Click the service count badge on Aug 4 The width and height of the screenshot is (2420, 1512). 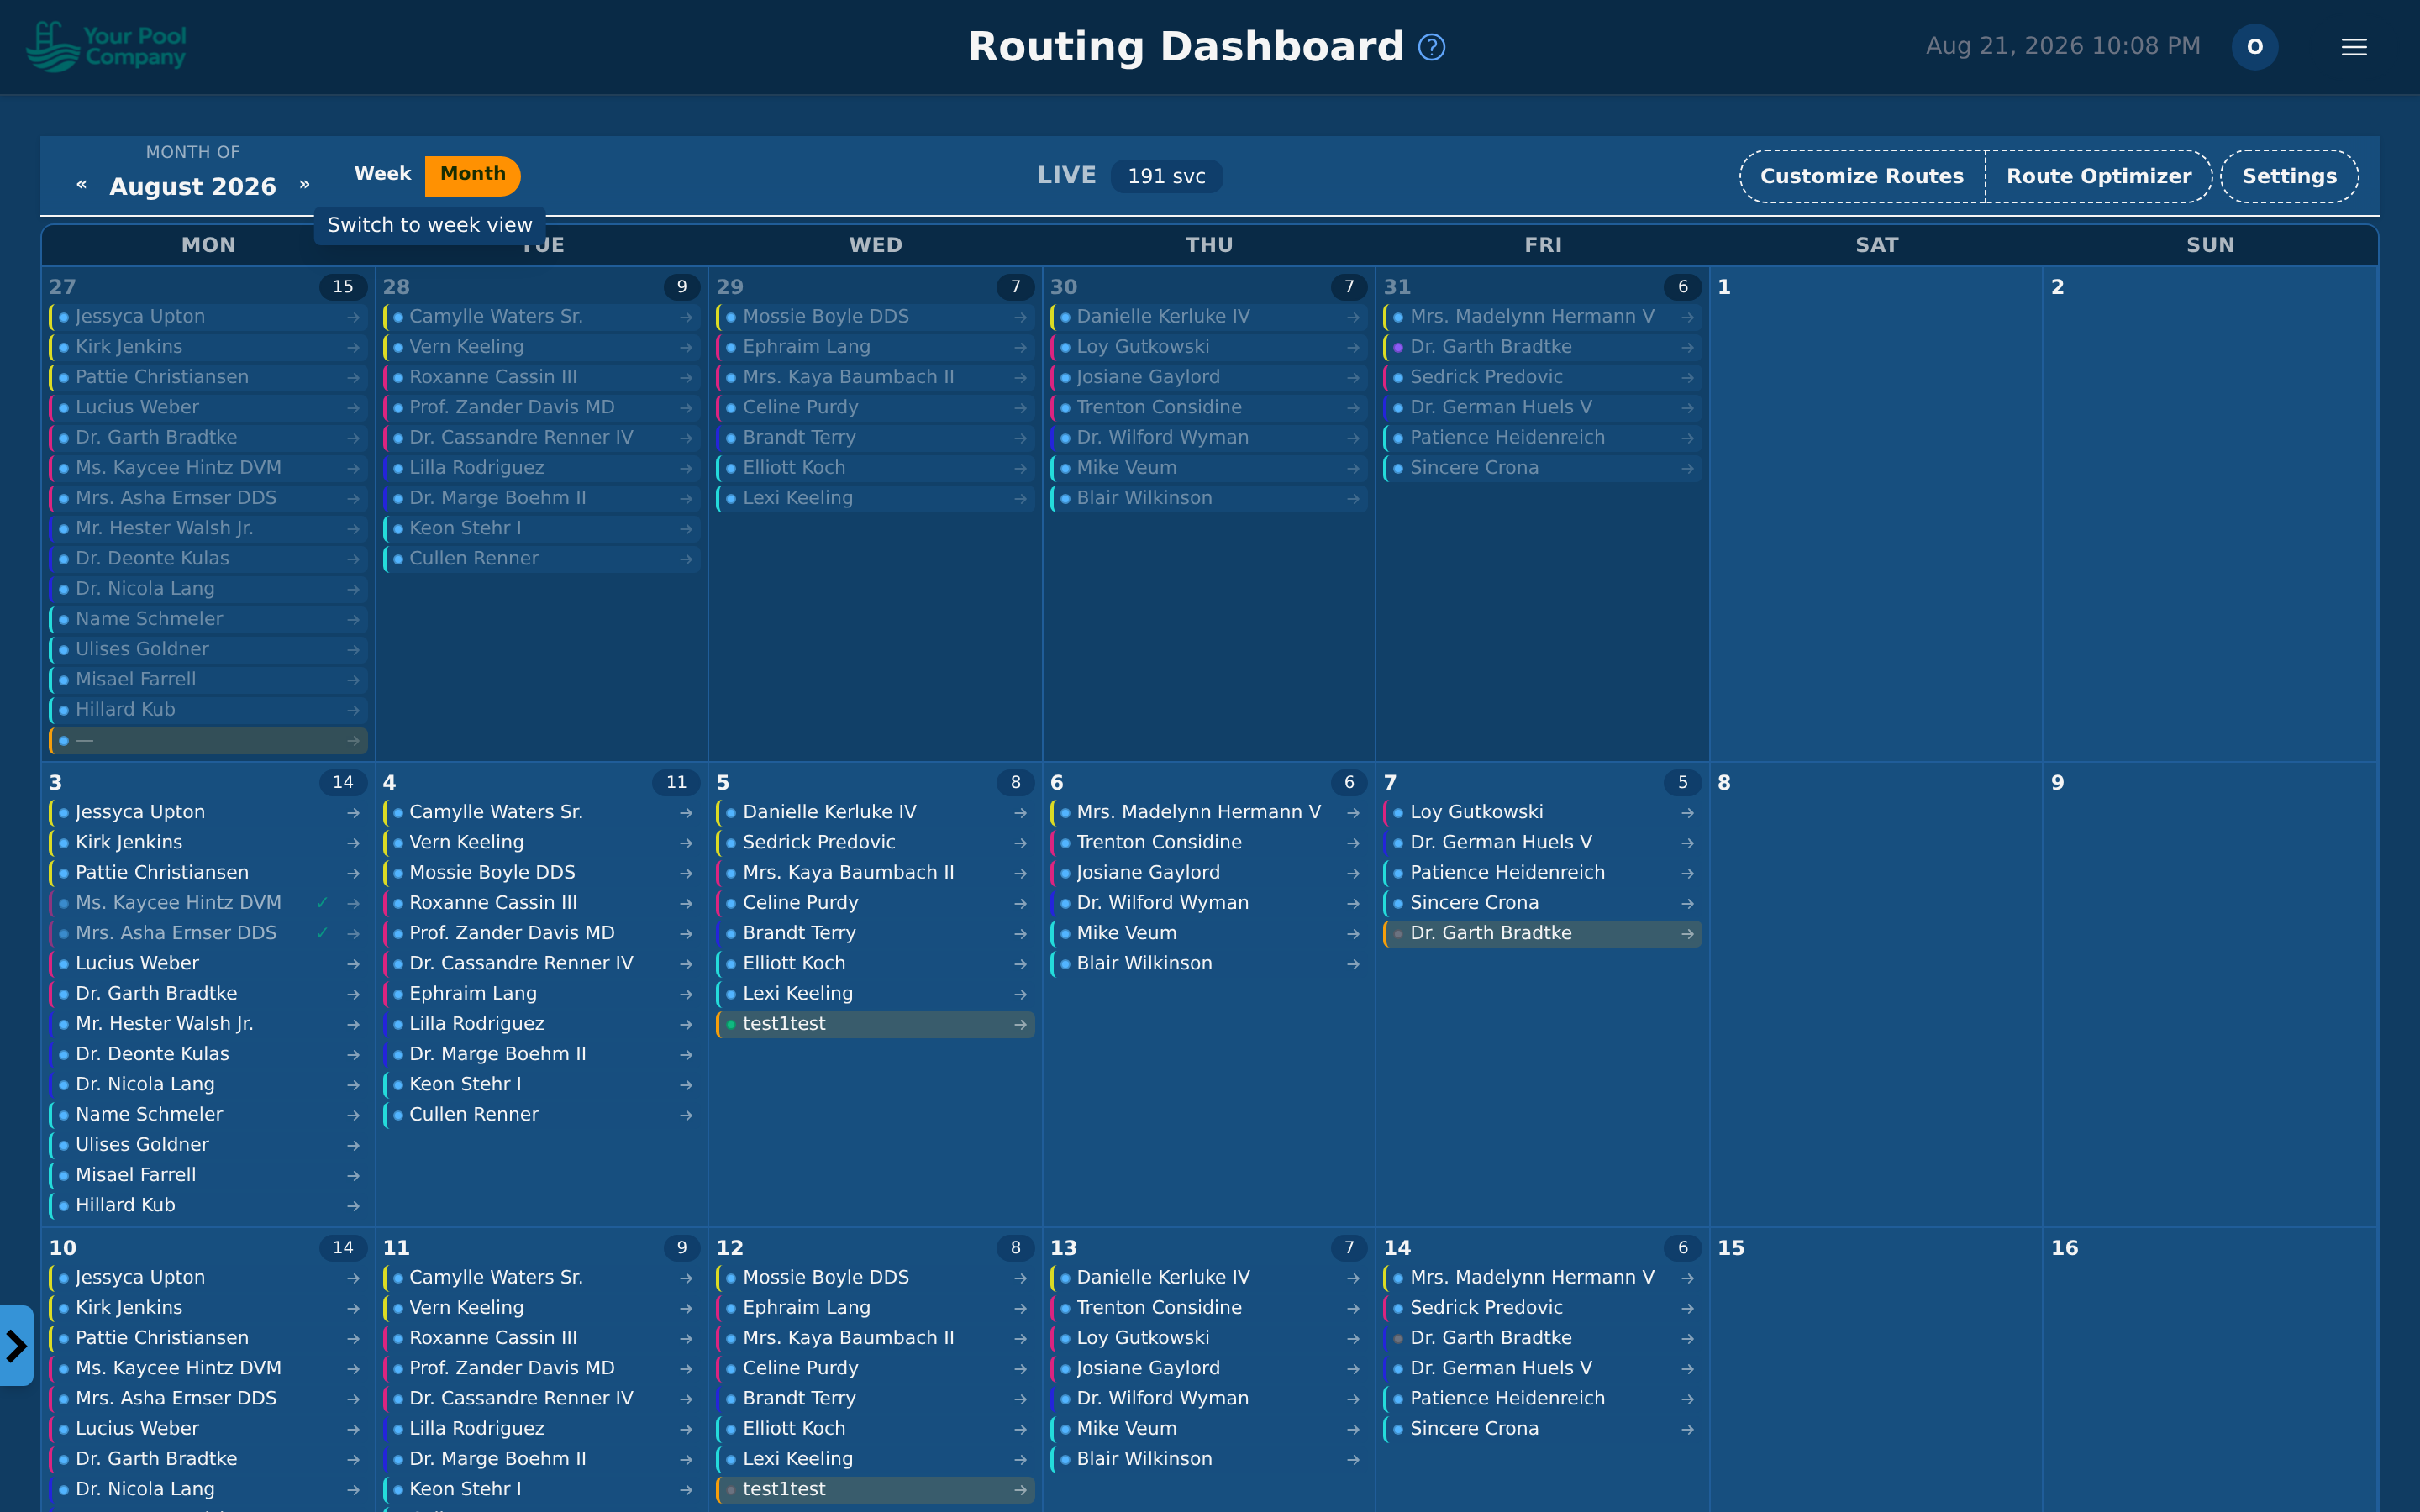676,782
